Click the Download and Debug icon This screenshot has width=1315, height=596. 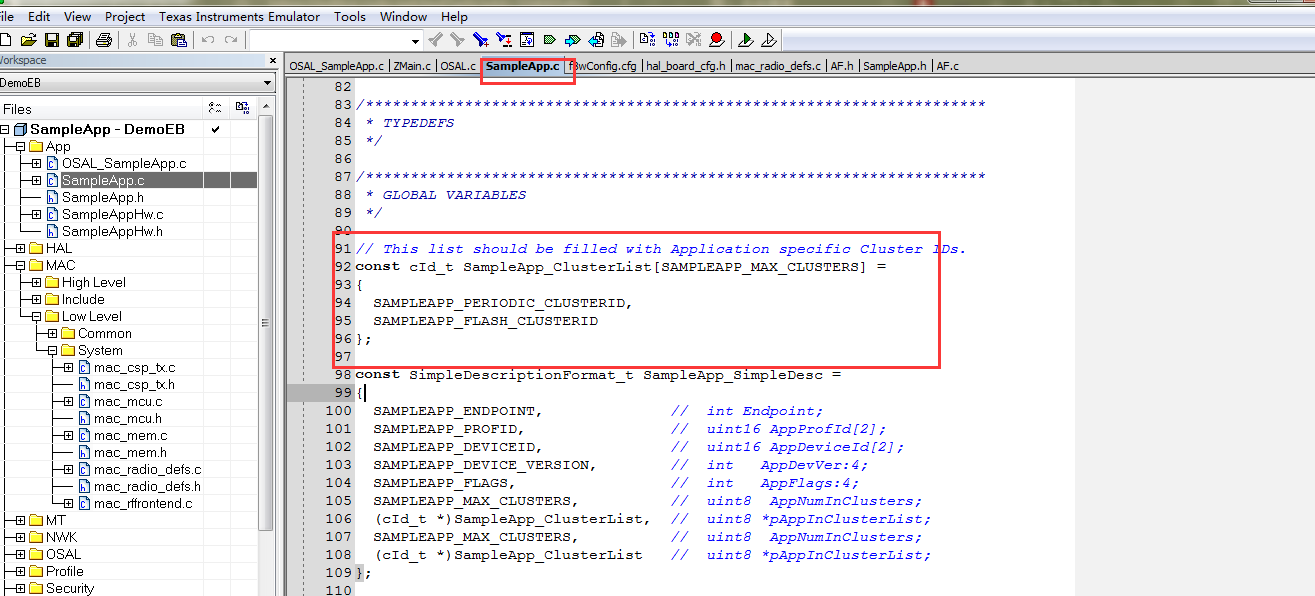tap(745, 40)
